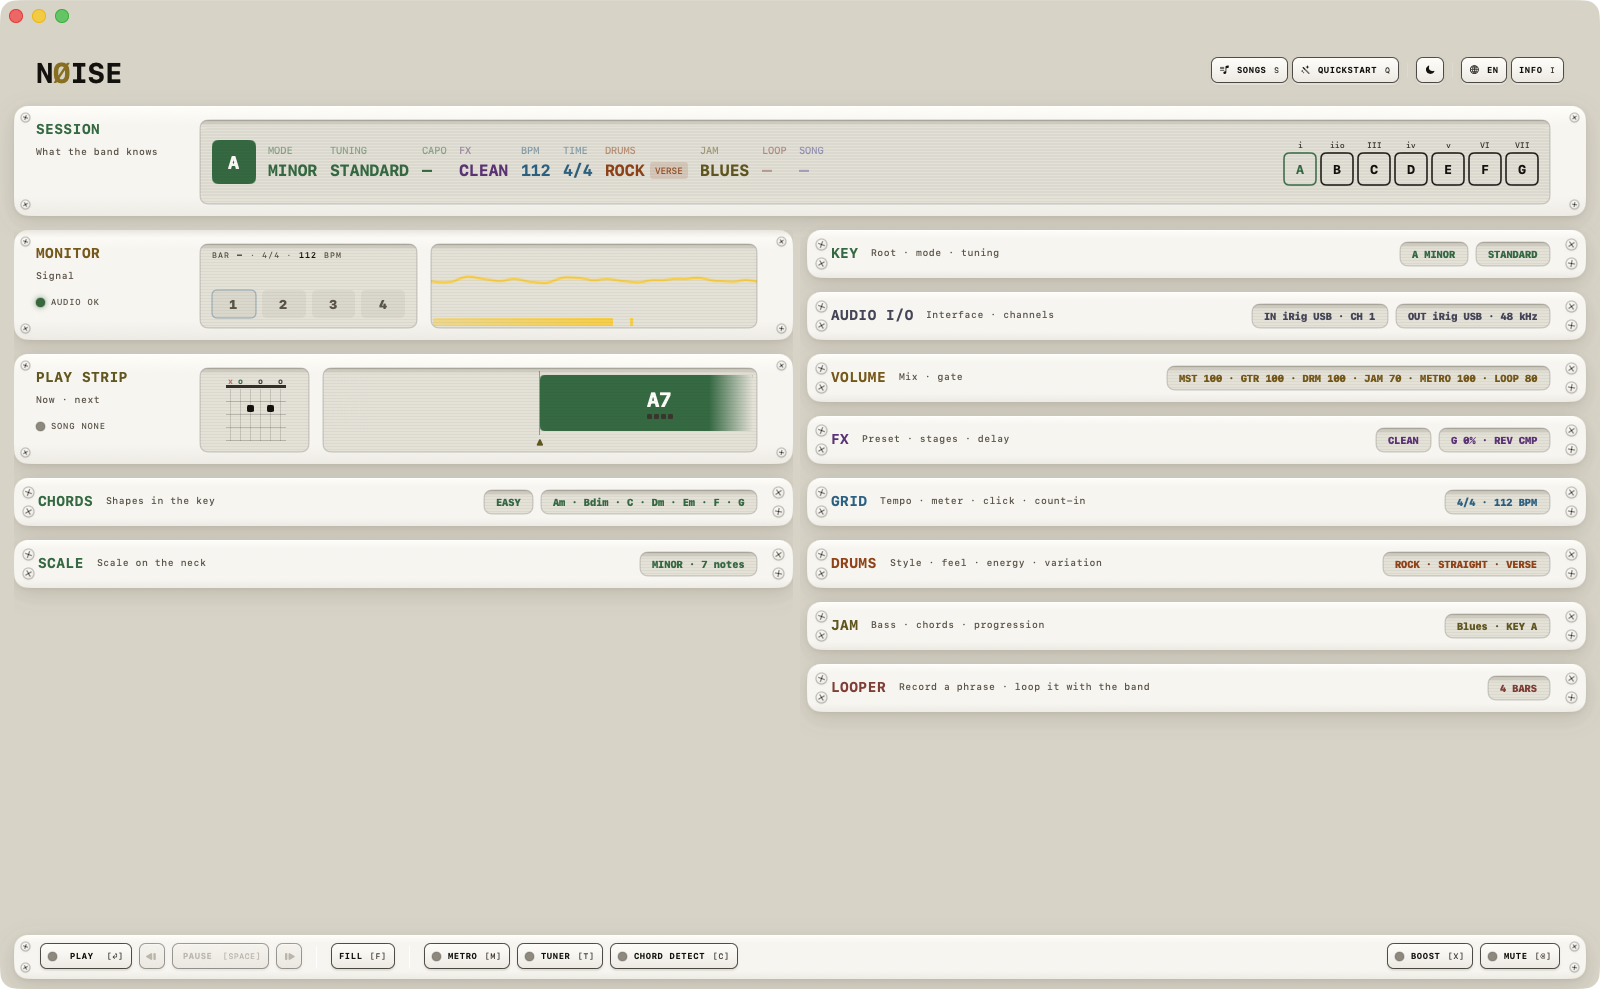Pick the B chord degree button (iio)
The height and width of the screenshot is (989, 1600).
pyautogui.click(x=1337, y=169)
